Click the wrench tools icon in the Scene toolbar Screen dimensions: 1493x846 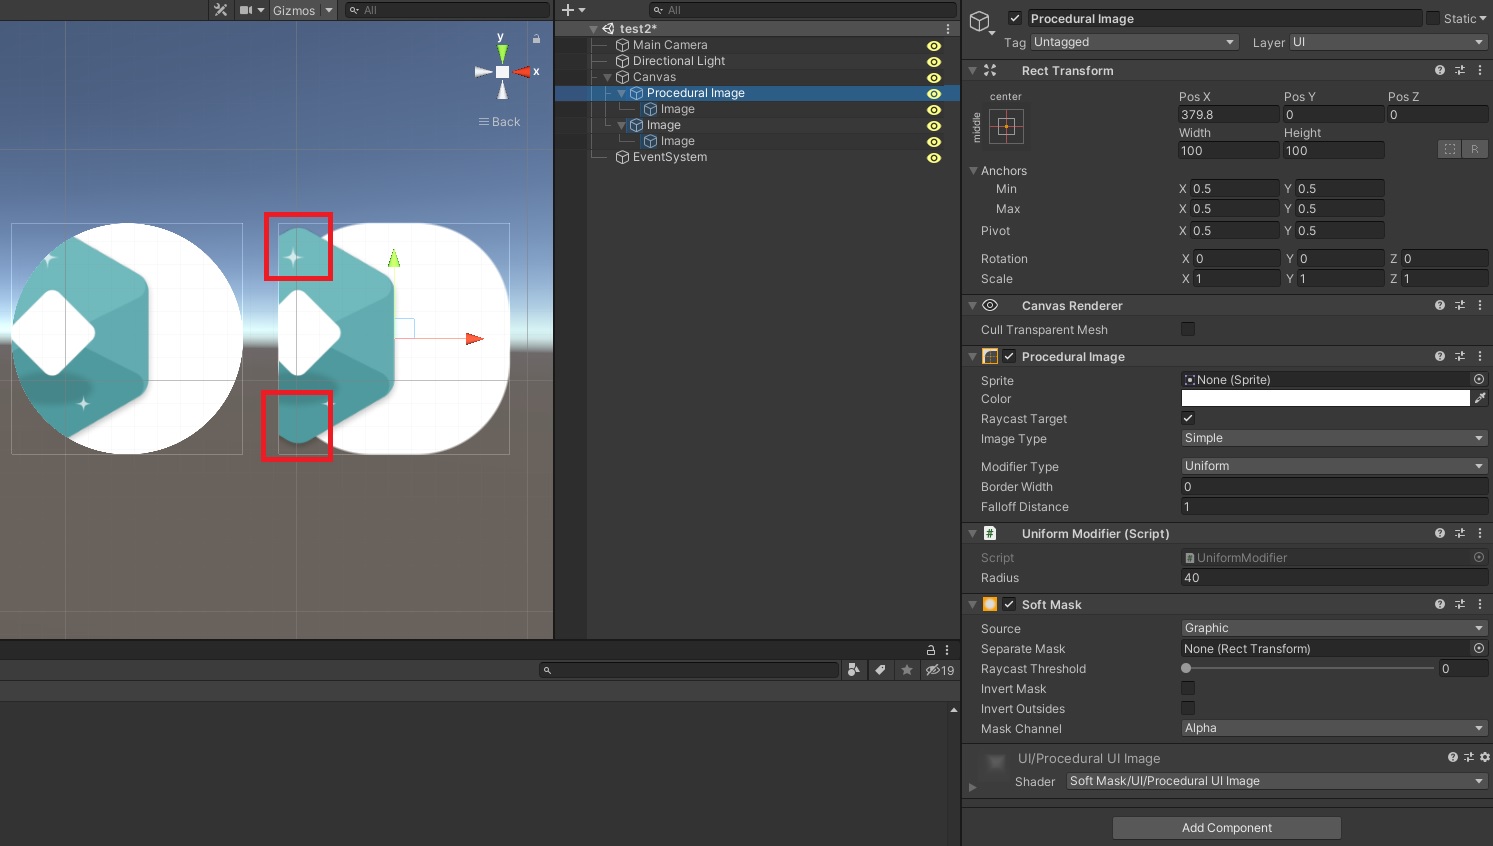[219, 10]
